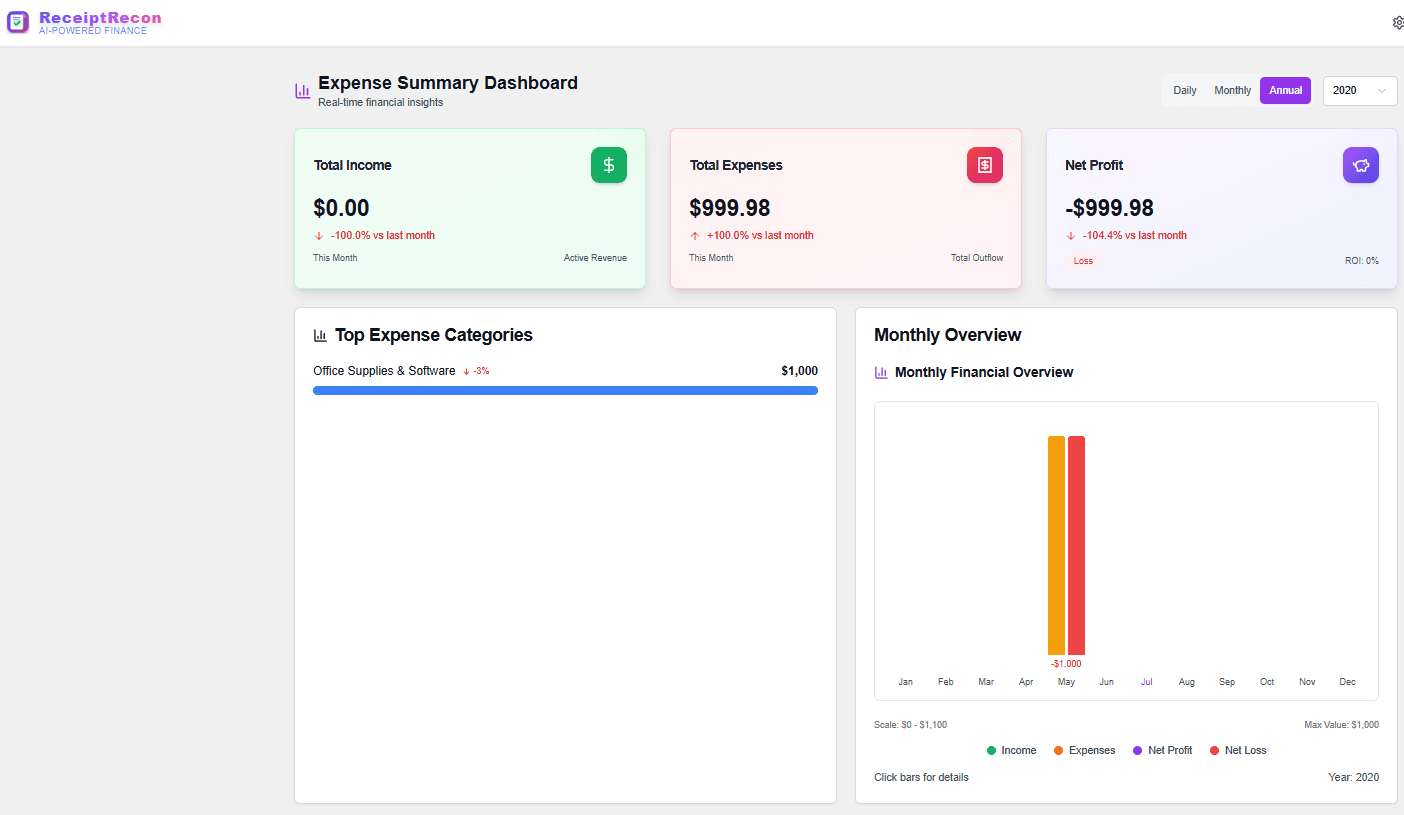Click the purple icon next to Monthly Financial Overview
The width and height of the screenshot is (1404, 815).
[881, 372]
